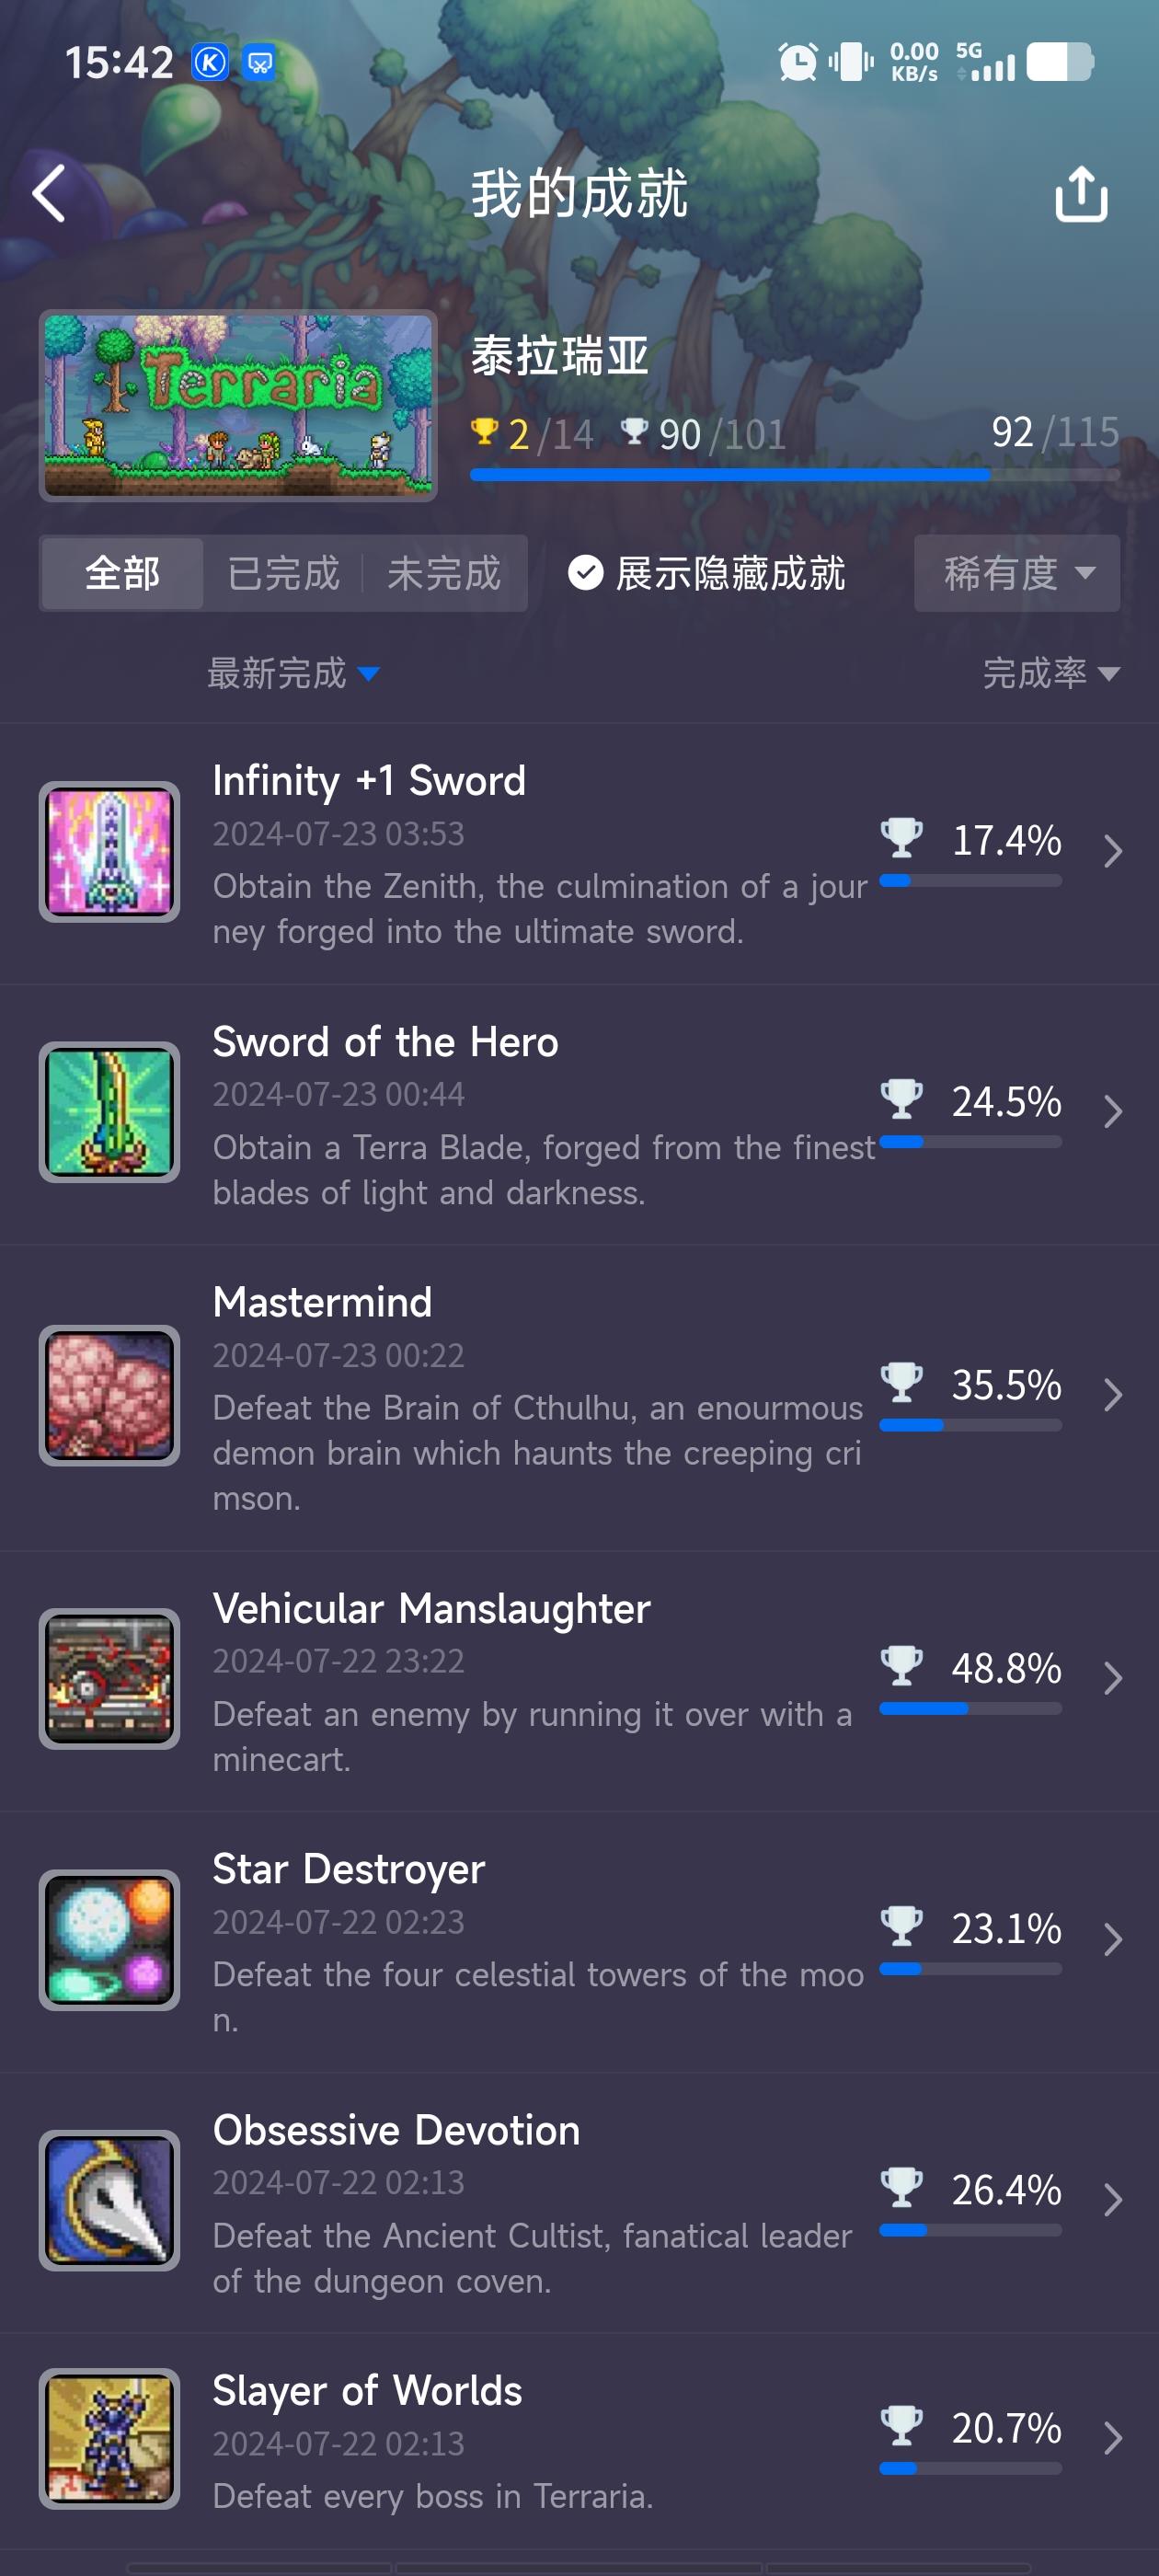Open Infinity +1 Sword details chevron

pos(1112,851)
